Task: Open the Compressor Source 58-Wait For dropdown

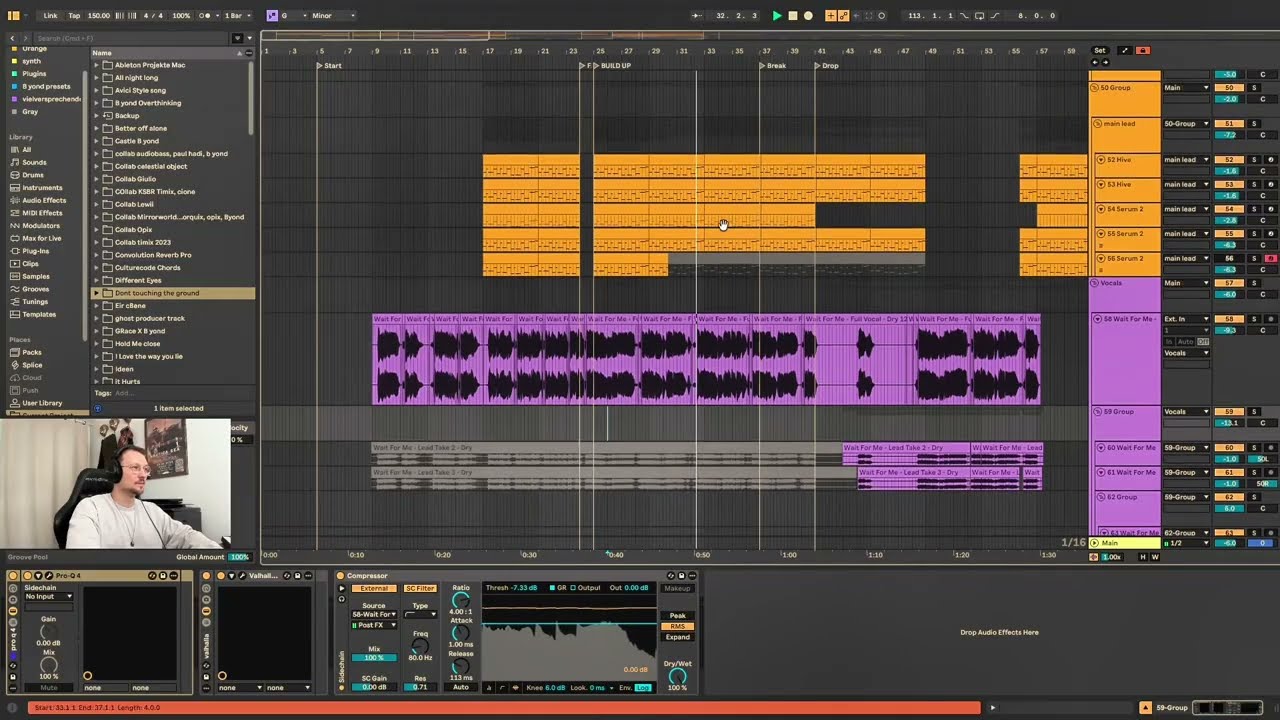Action: coord(374,614)
